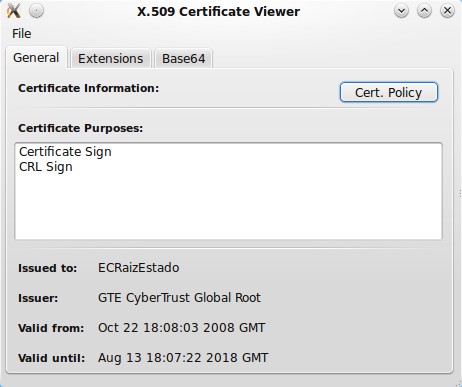Click the Certificate Information heading
This screenshot has height=387, width=462.
(x=89, y=88)
